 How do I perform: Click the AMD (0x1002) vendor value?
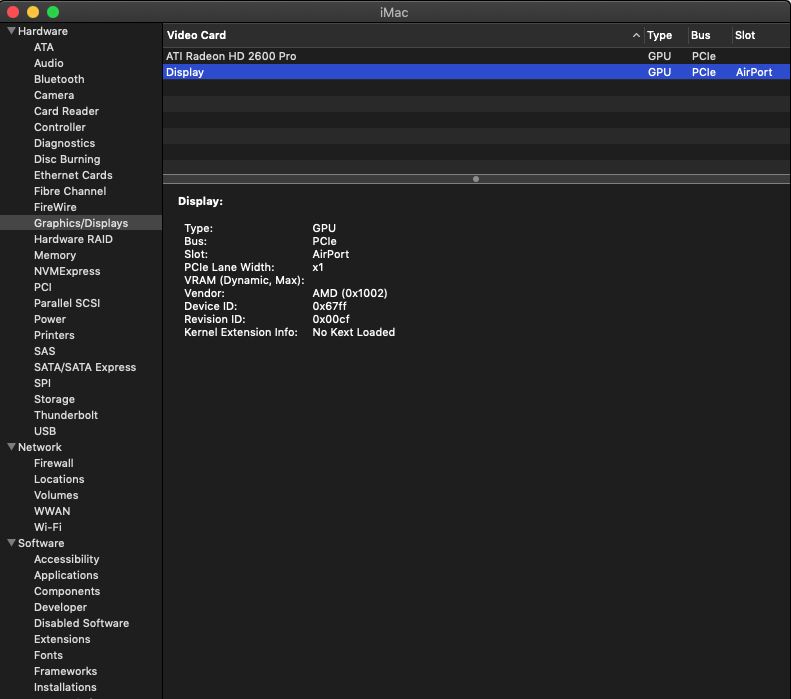click(x=350, y=293)
